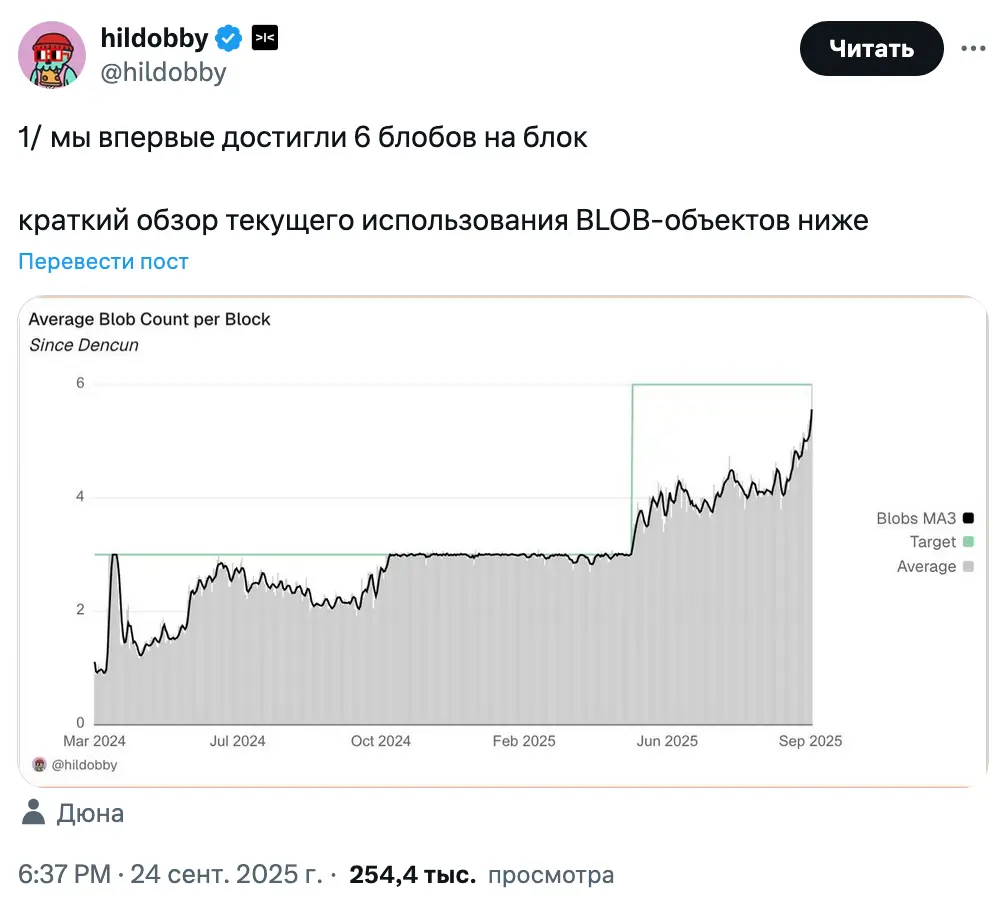Click the black Blobs MA3 legend swatch
The width and height of the screenshot is (1008, 903).
[968, 518]
